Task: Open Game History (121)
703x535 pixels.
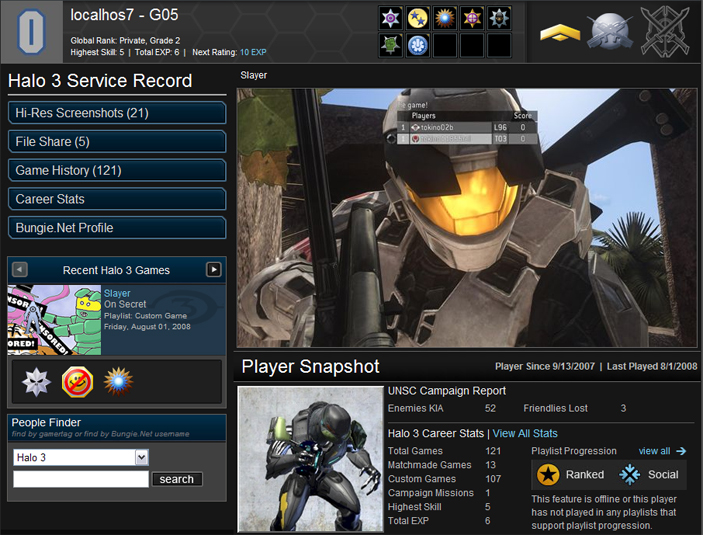Action: 117,170
